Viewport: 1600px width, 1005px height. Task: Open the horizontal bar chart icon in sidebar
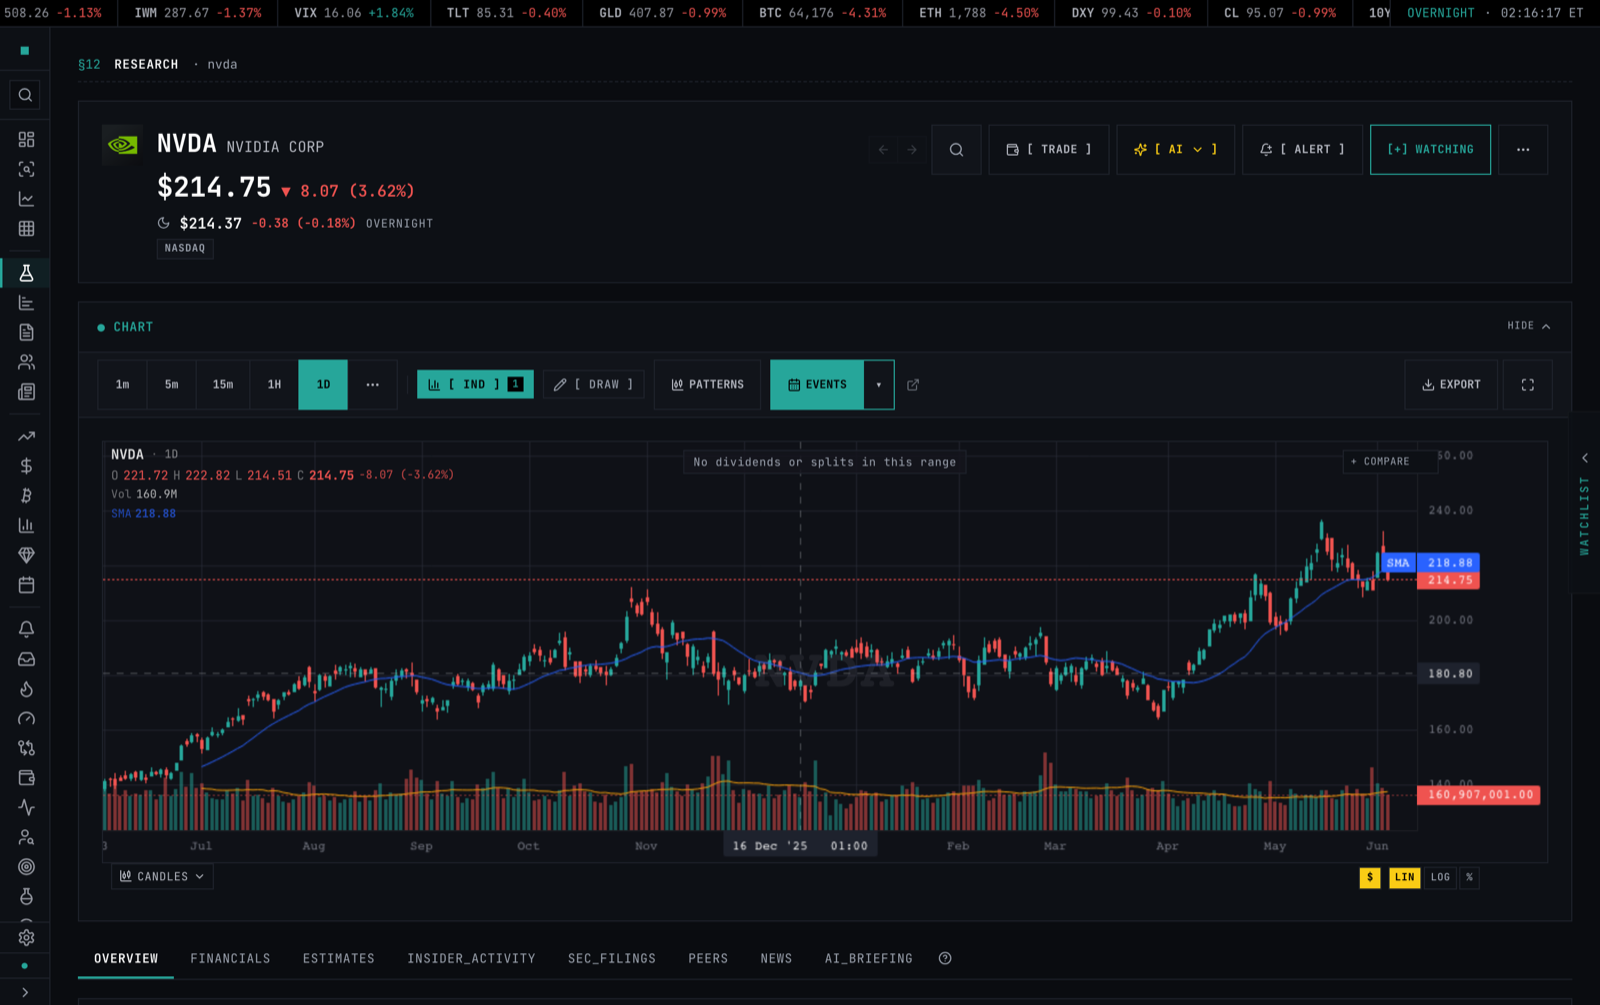(26, 303)
